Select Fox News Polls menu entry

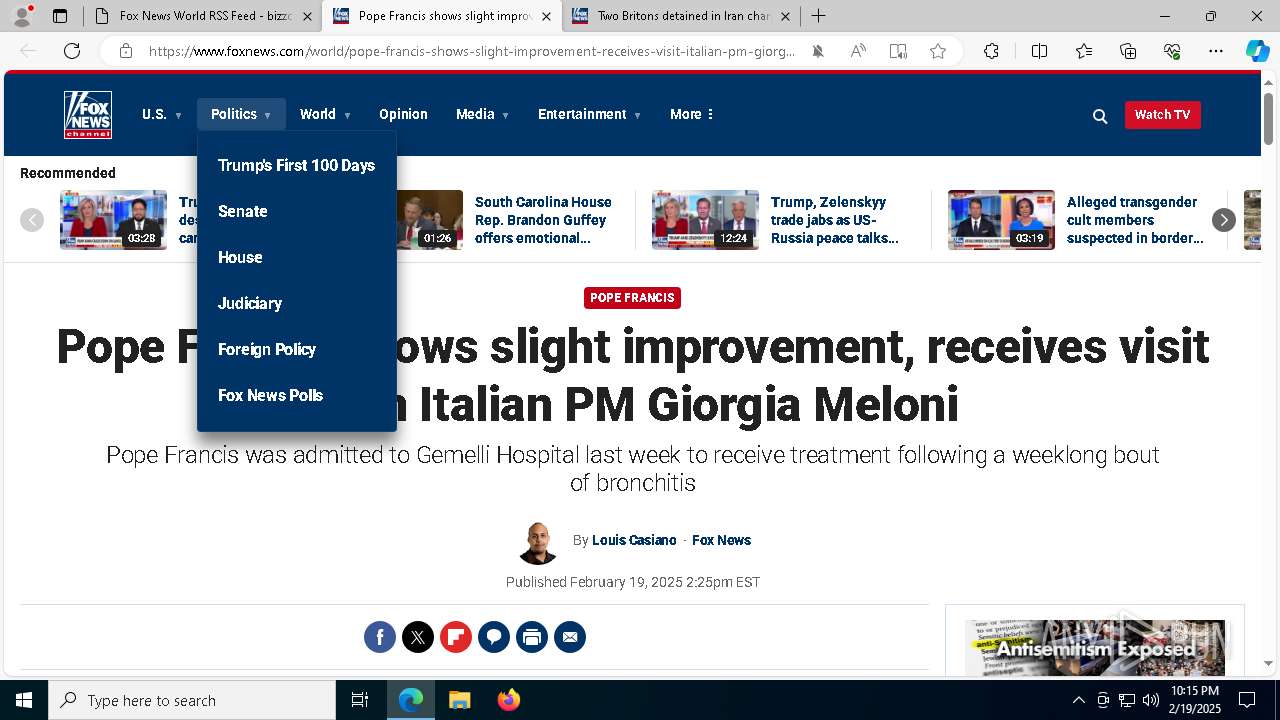click(x=270, y=396)
